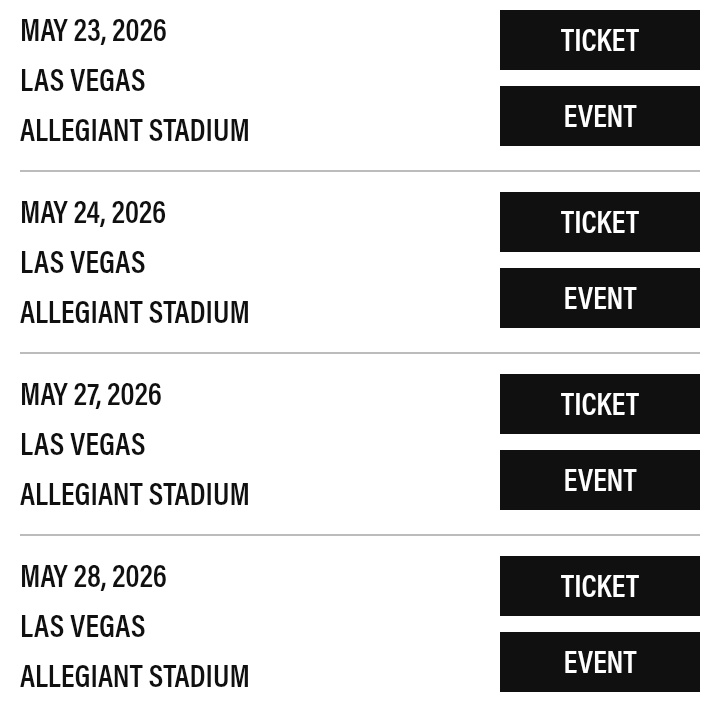720x709 pixels.
Task: Click the May 23, 2026 date text
Action: pyautogui.click(x=93, y=31)
